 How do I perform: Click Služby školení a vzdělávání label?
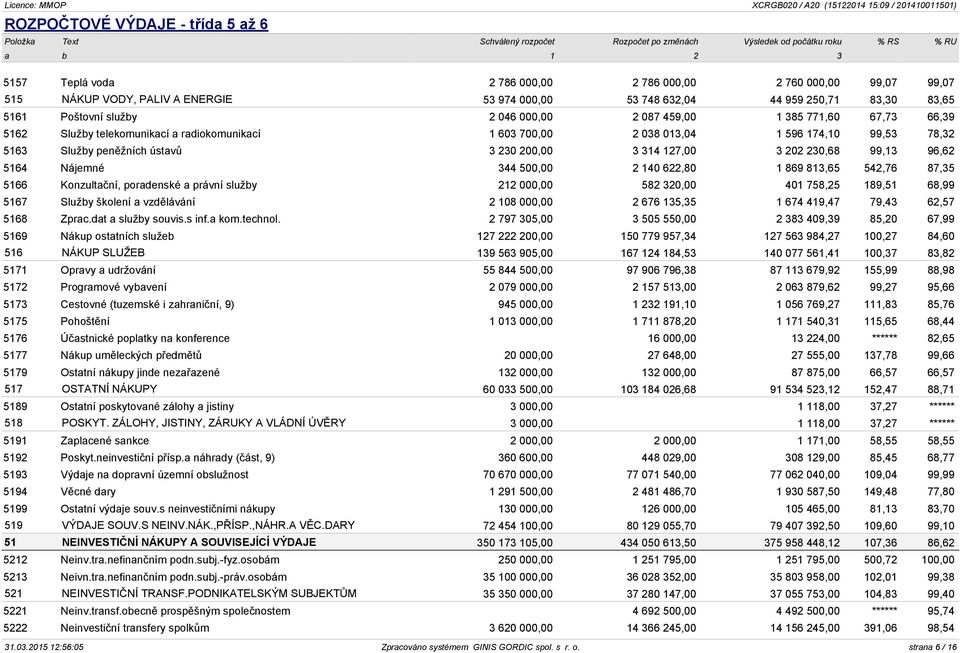coord(128,202)
